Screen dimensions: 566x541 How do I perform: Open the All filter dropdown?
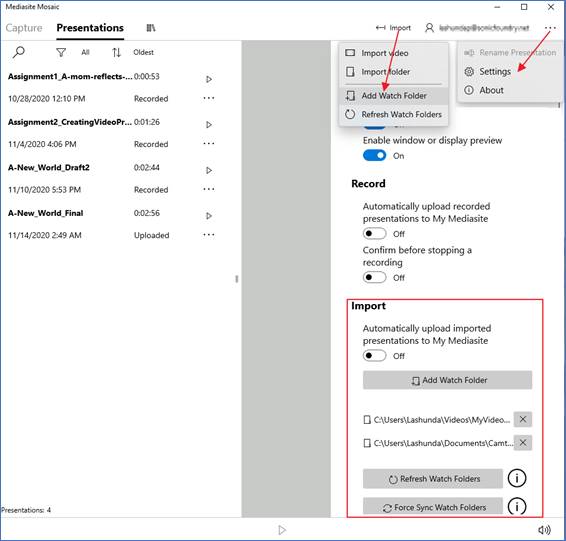click(85, 53)
